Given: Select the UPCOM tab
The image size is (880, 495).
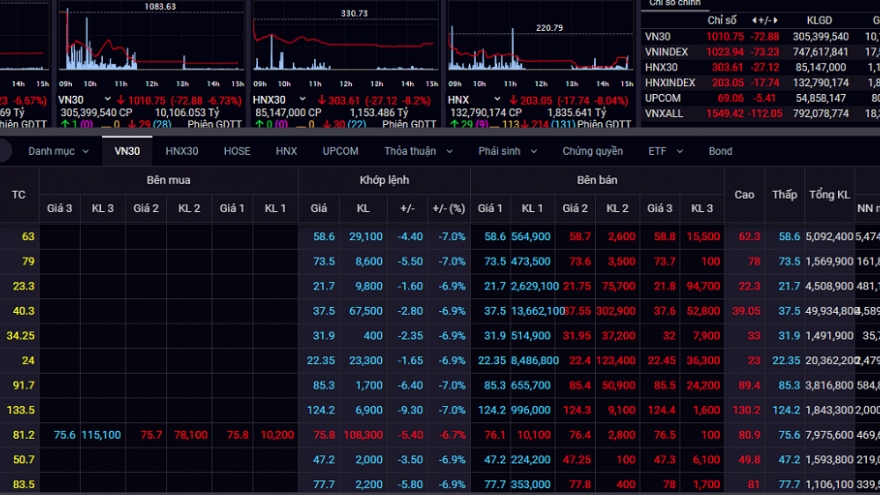Looking at the screenshot, I should coord(340,152).
